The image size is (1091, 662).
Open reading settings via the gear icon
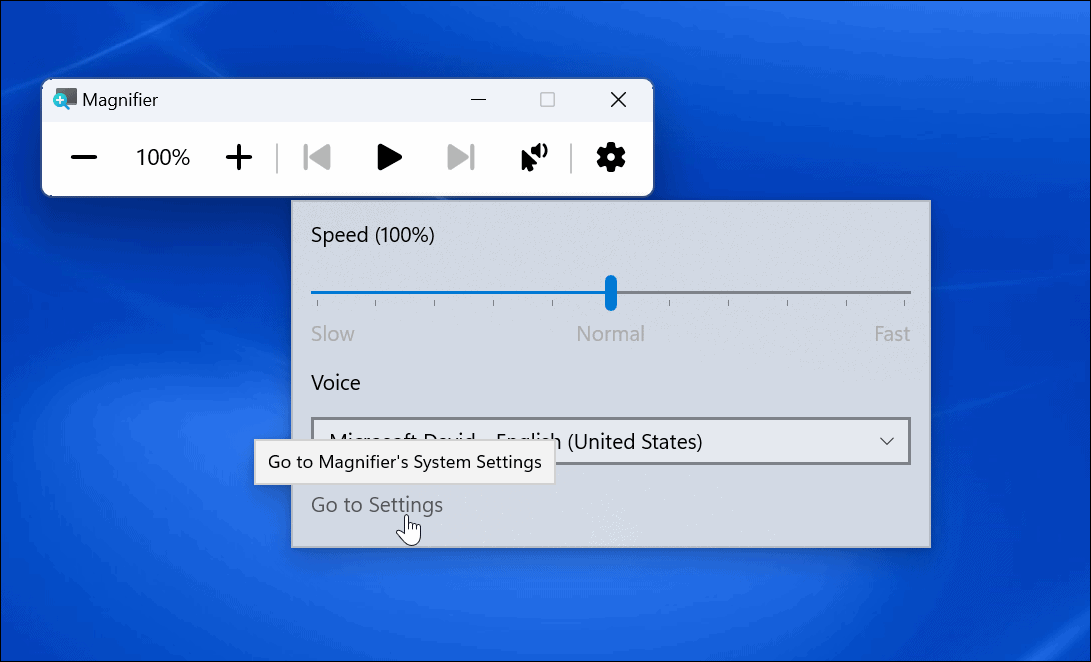(x=611, y=157)
